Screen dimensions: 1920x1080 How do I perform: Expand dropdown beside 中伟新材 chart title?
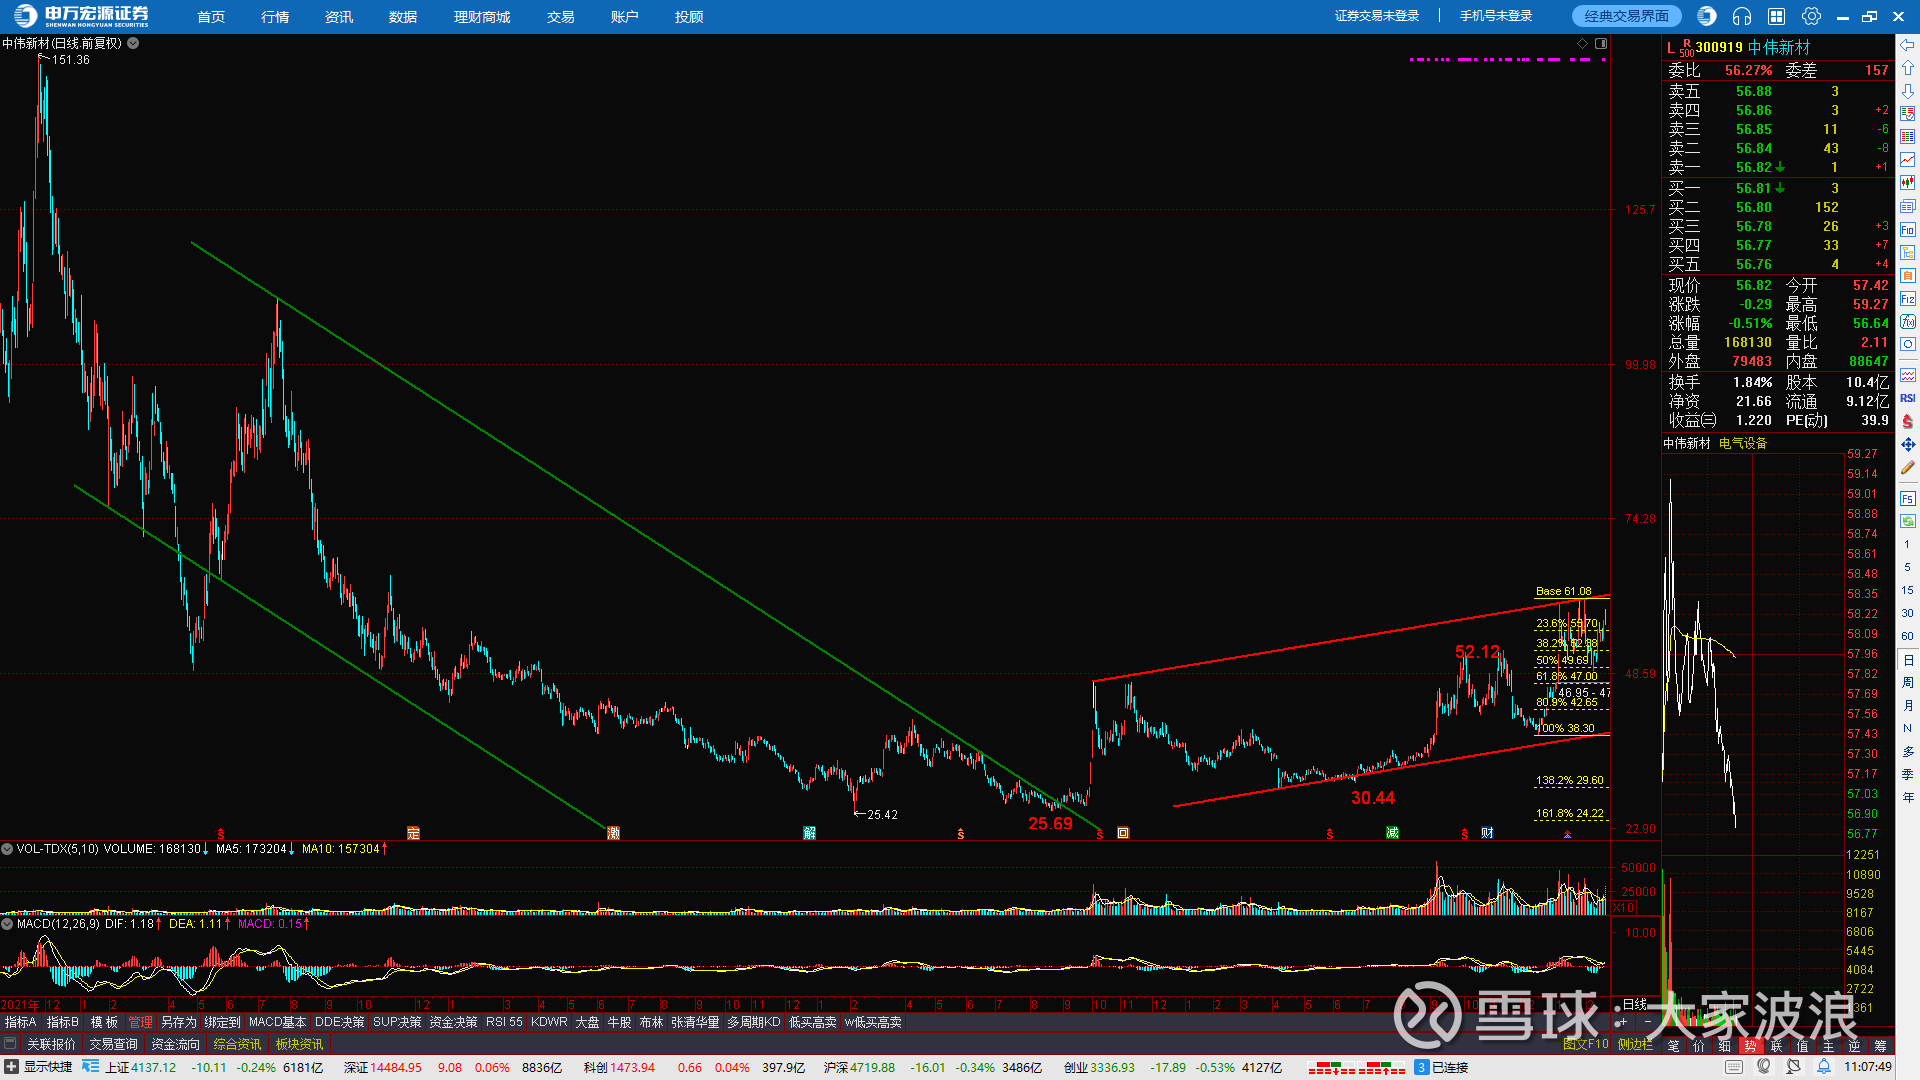133,43
